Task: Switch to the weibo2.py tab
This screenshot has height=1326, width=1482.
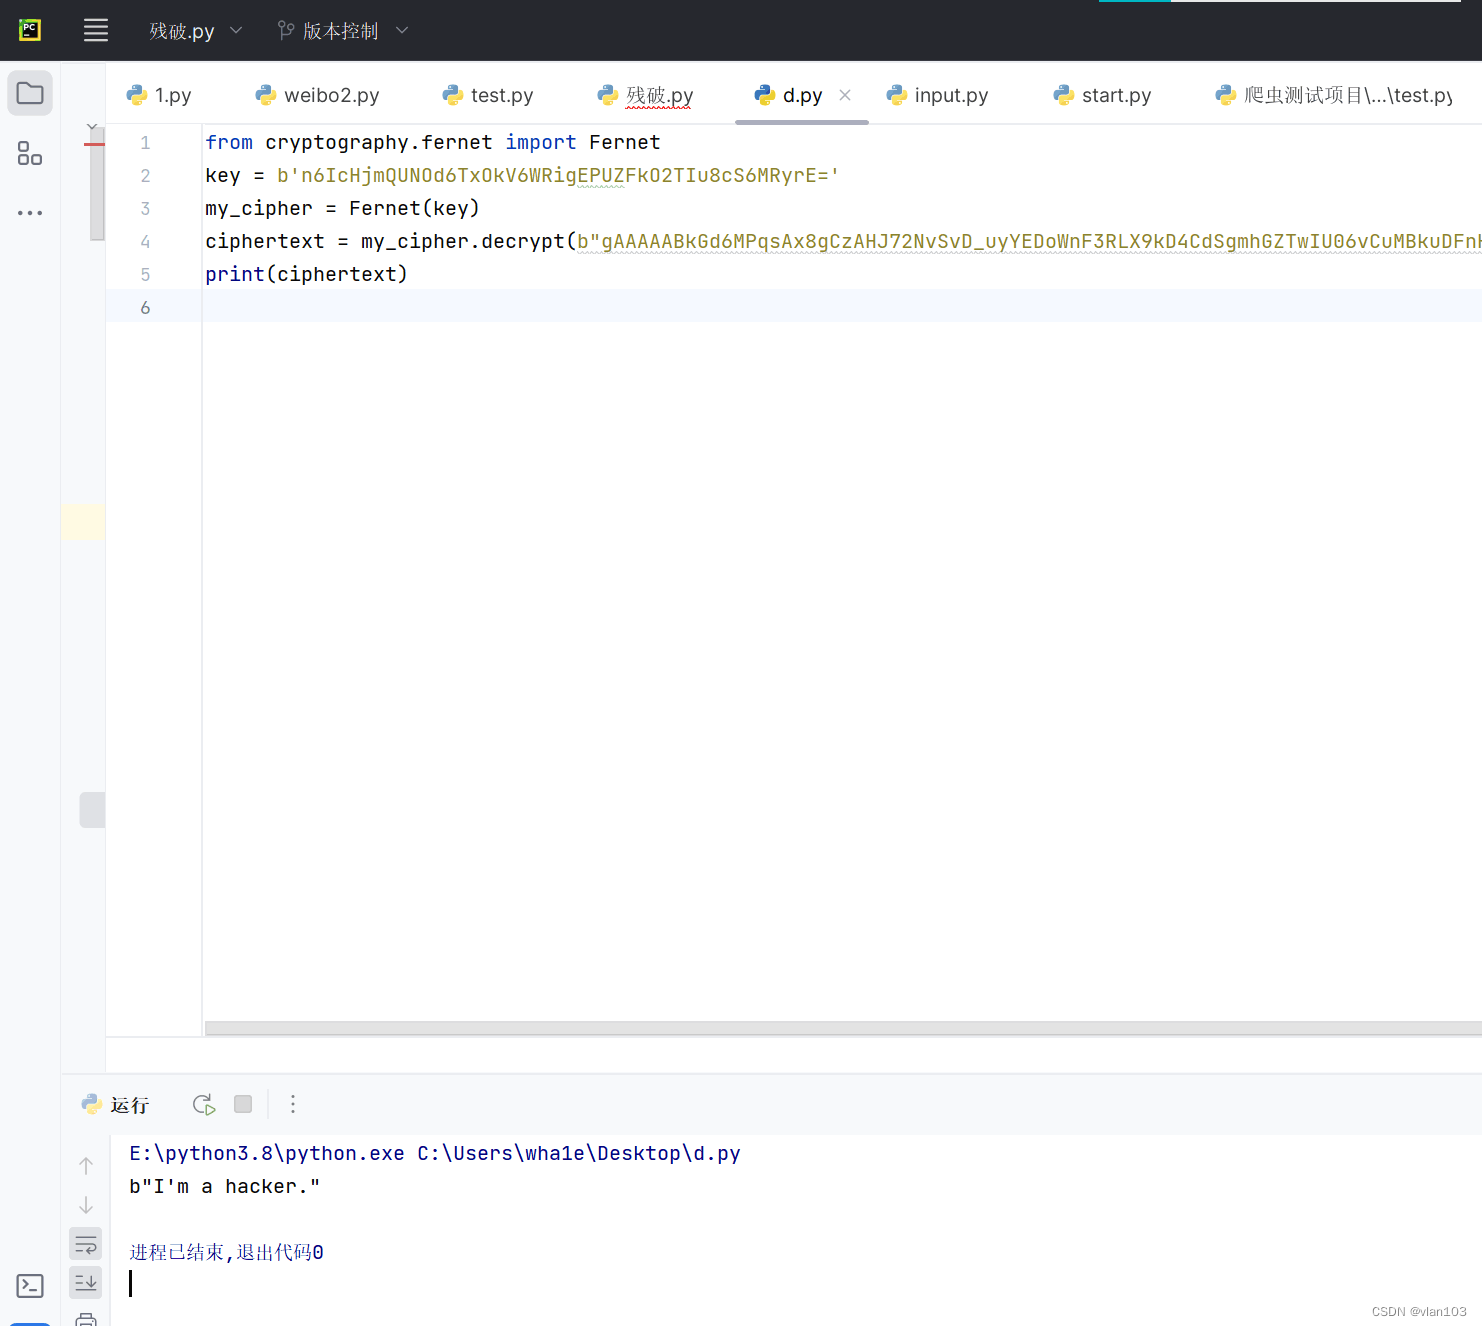Action: coord(318,95)
